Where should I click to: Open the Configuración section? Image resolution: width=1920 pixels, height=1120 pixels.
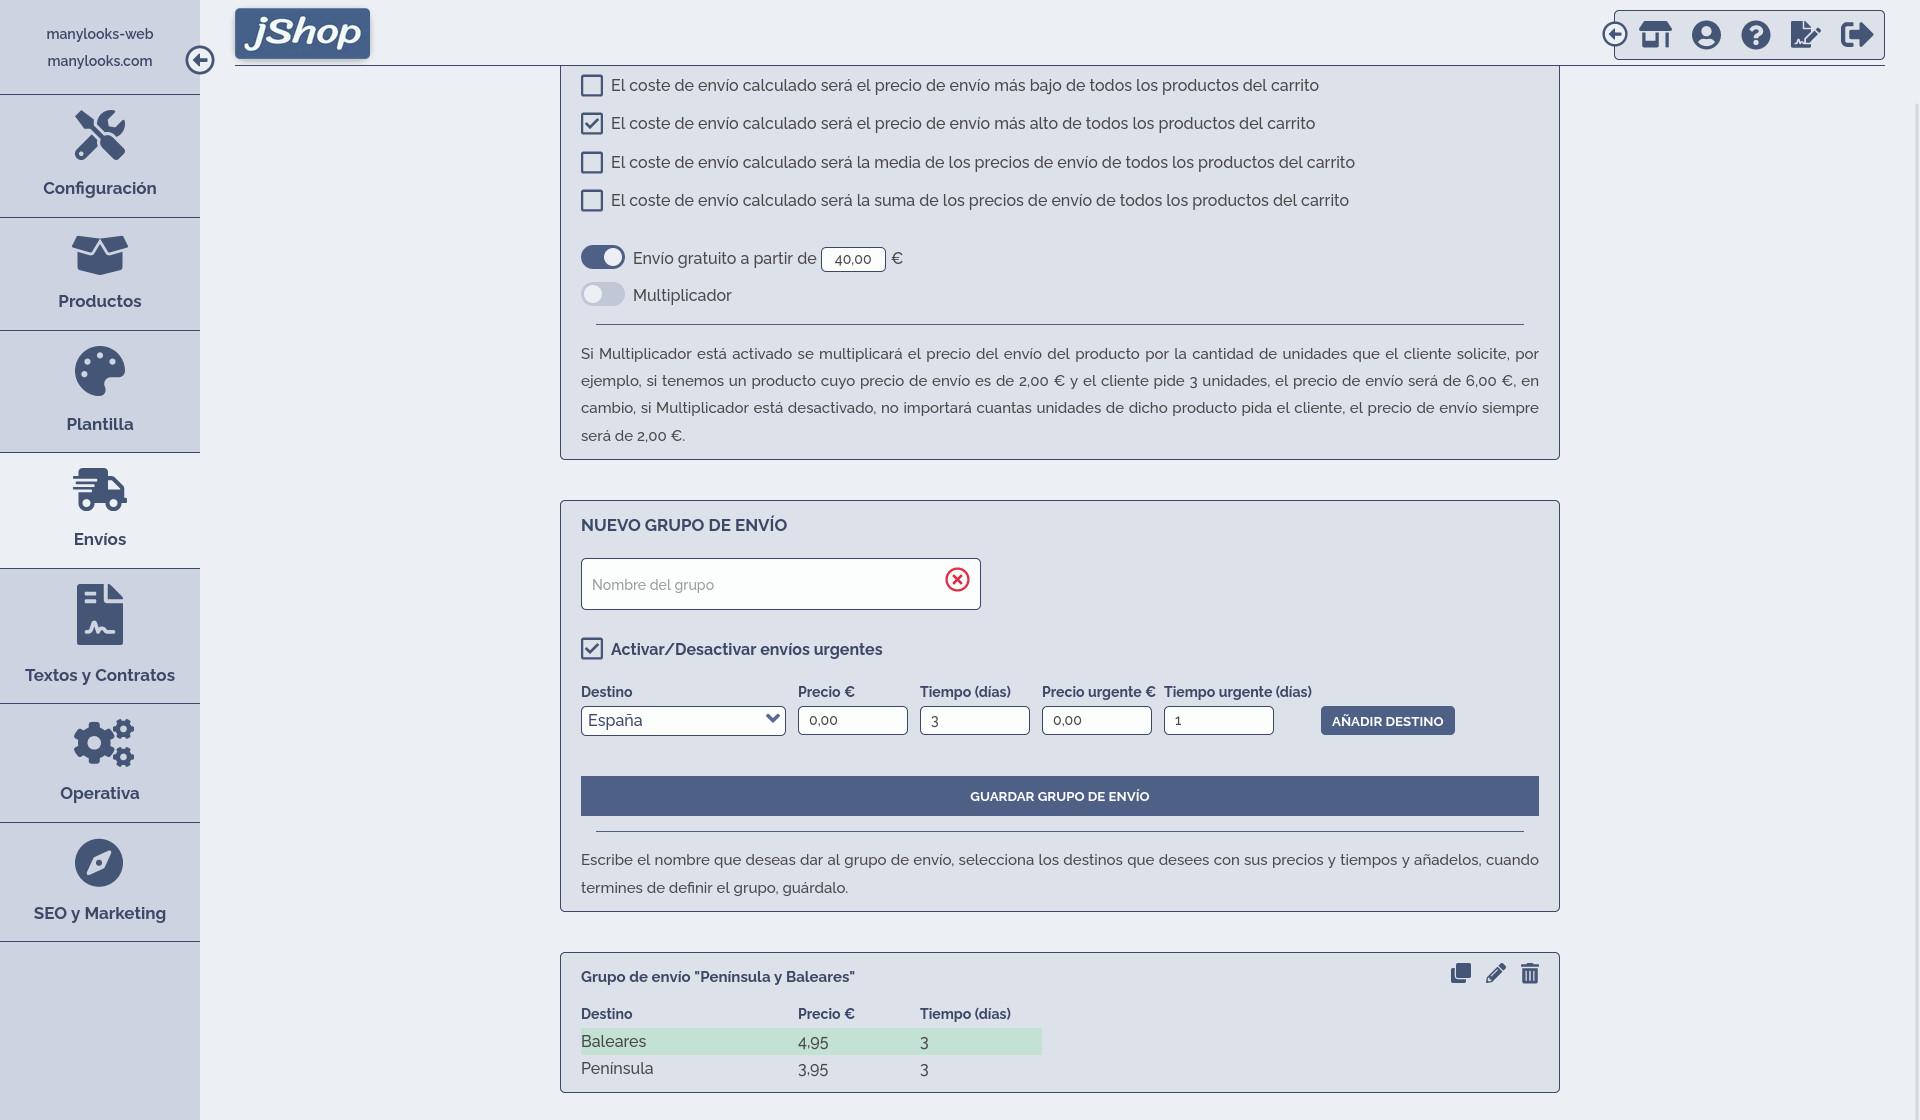[x=100, y=156]
